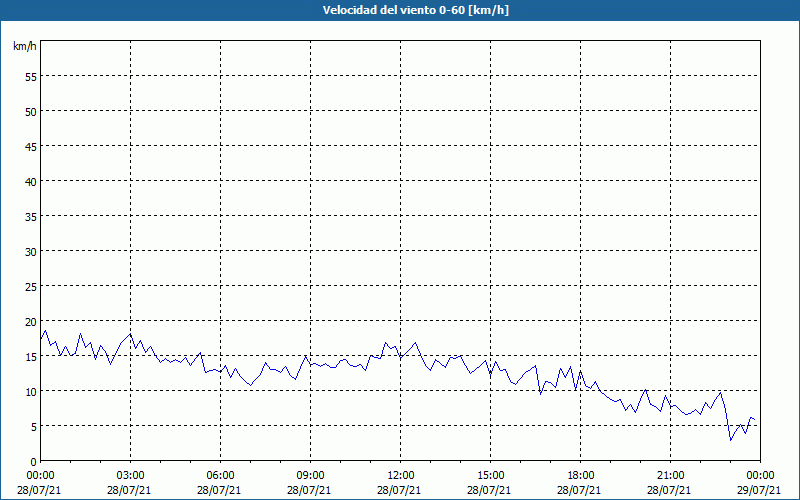
Task: Click the 21:00 28/07/21 time label
Action: coord(670,483)
